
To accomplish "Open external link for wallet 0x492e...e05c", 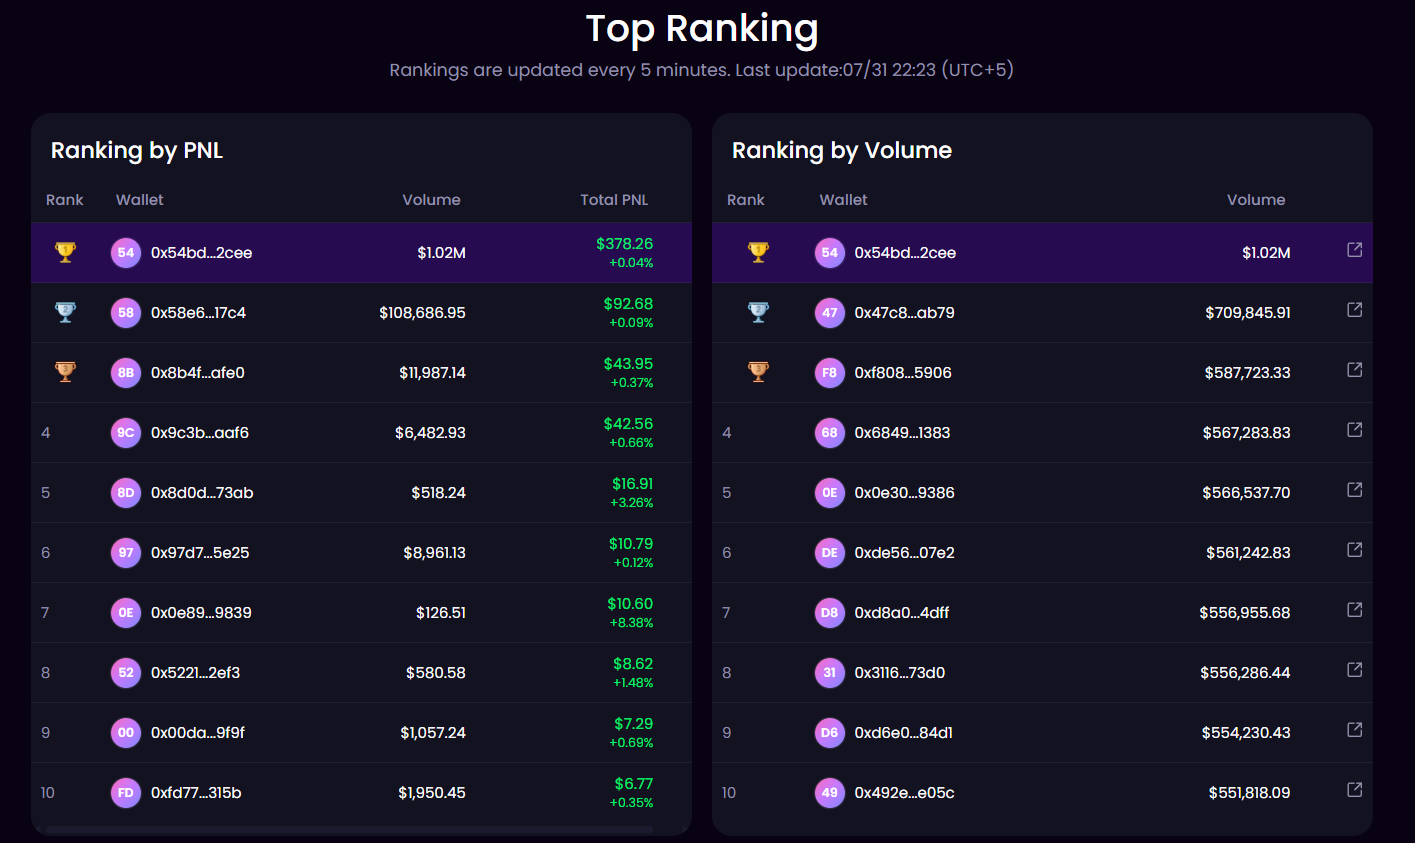I will (1355, 790).
